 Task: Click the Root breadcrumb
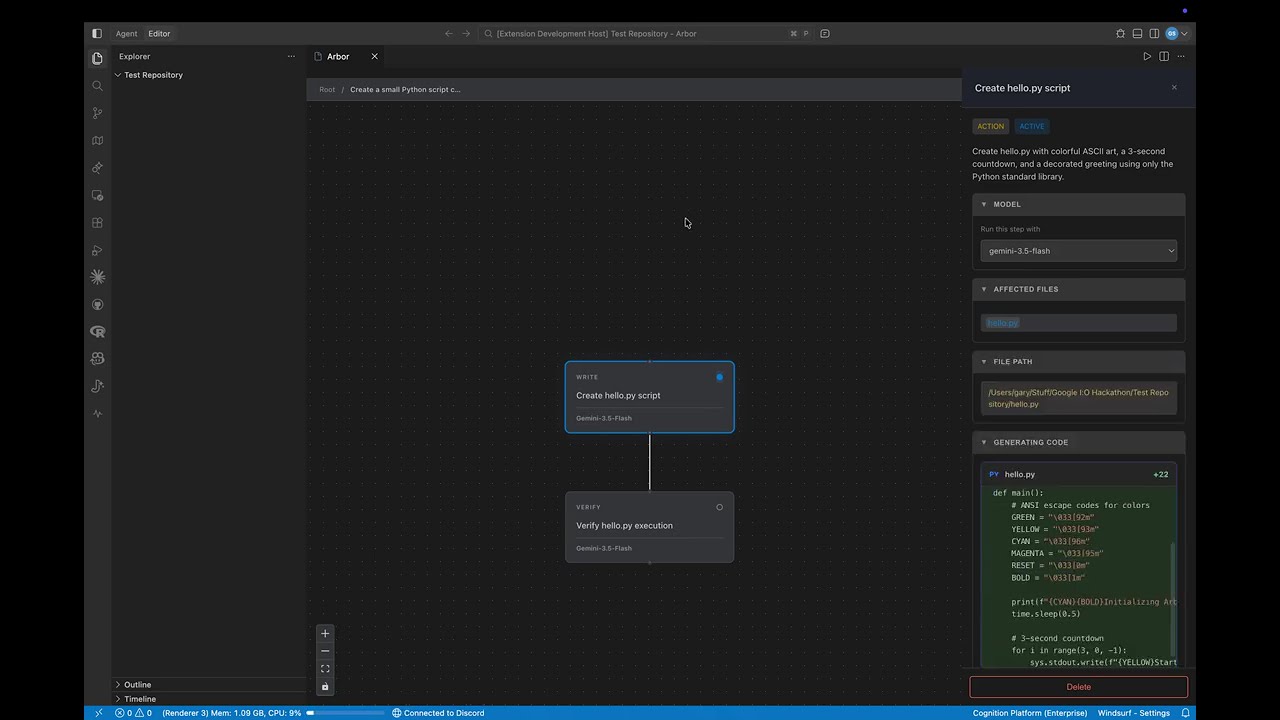[327, 89]
